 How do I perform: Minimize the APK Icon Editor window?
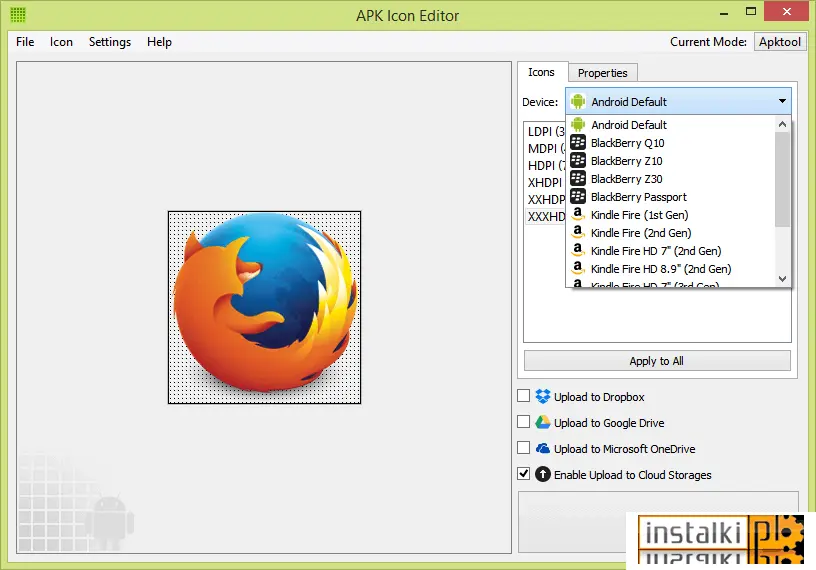coord(724,12)
